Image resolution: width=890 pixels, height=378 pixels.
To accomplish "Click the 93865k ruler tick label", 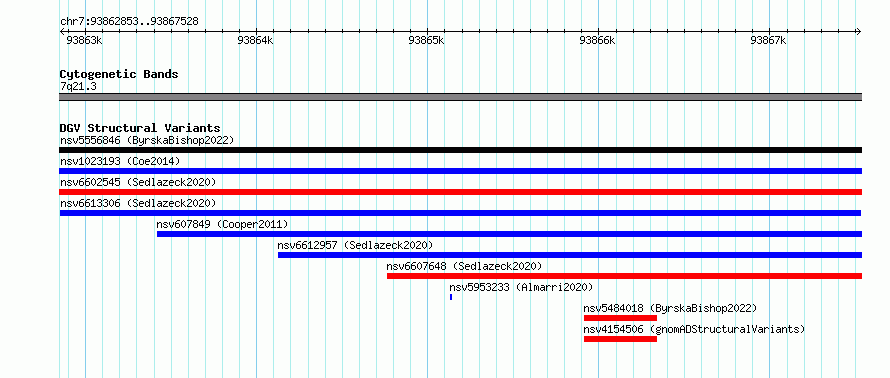I will pyautogui.click(x=427, y=40).
